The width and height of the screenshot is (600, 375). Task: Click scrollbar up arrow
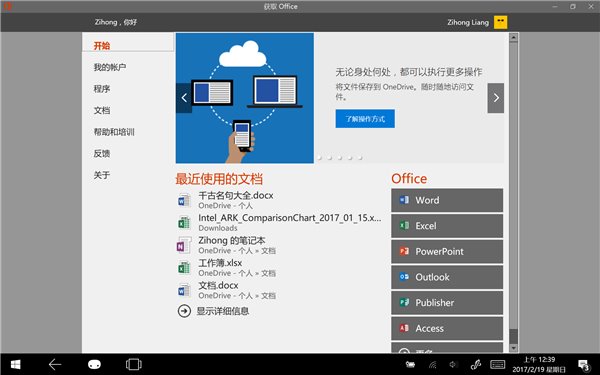point(514,37)
